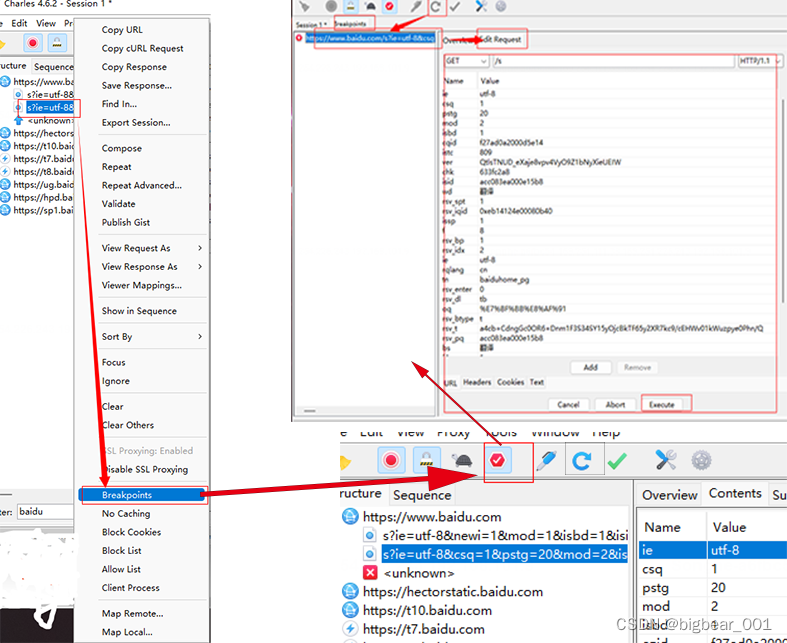Click the vertical scrollbar of Edit Request table

tap(782, 201)
